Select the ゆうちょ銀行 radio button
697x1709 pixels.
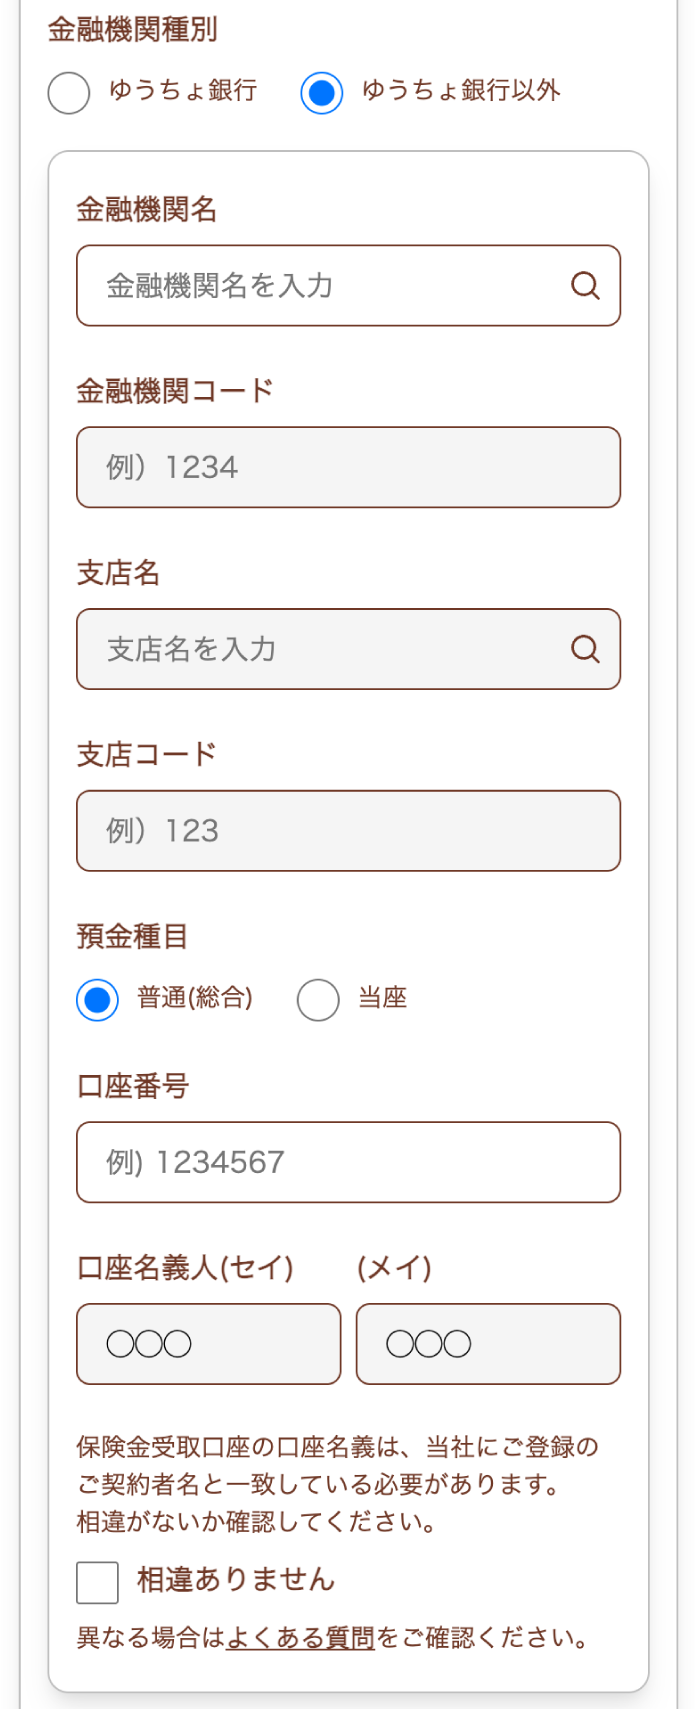click(68, 92)
